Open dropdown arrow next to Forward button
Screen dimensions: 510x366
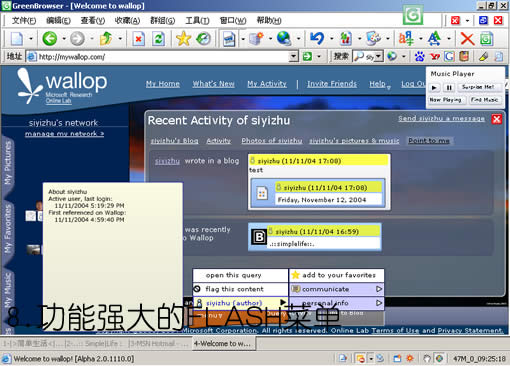pos(91,39)
